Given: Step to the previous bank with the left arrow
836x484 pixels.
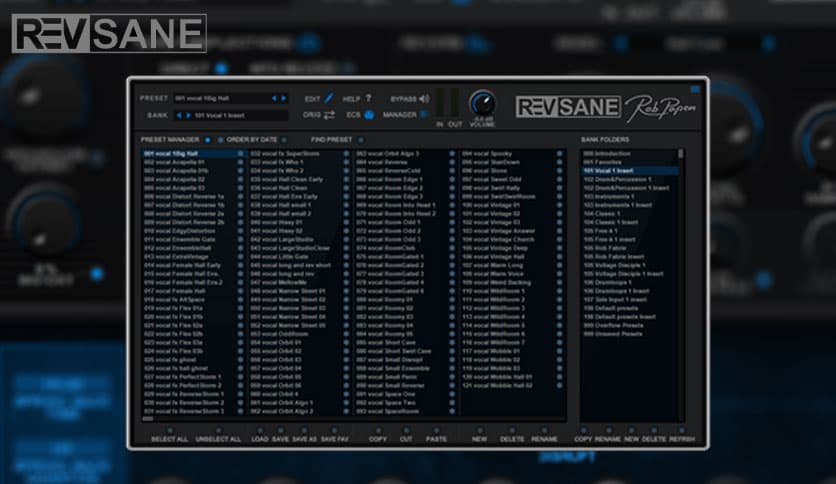Looking at the screenshot, I should pyautogui.click(x=179, y=115).
